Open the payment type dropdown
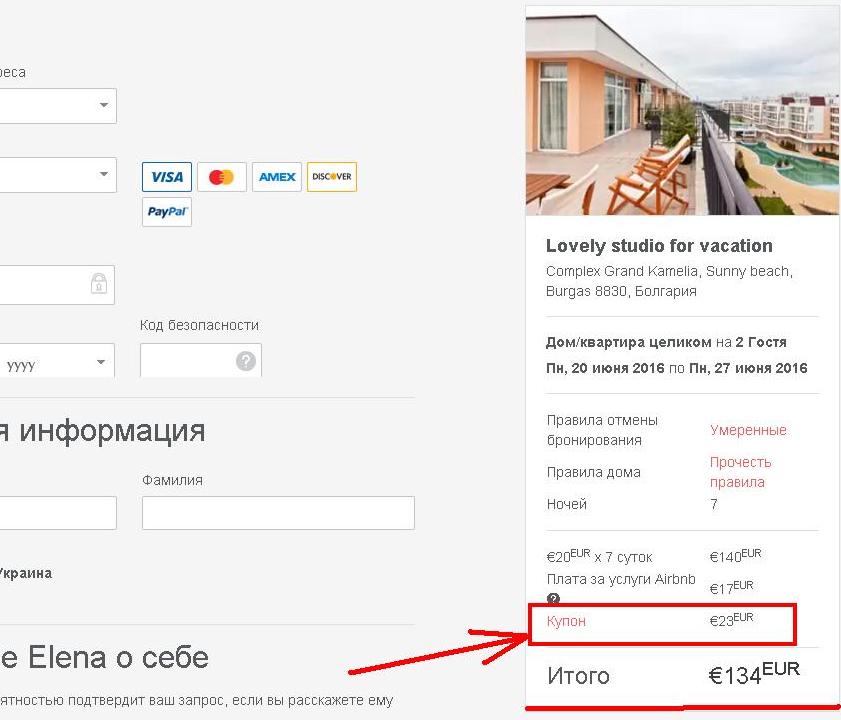This screenshot has height=720, width=841. tap(58, 175)
